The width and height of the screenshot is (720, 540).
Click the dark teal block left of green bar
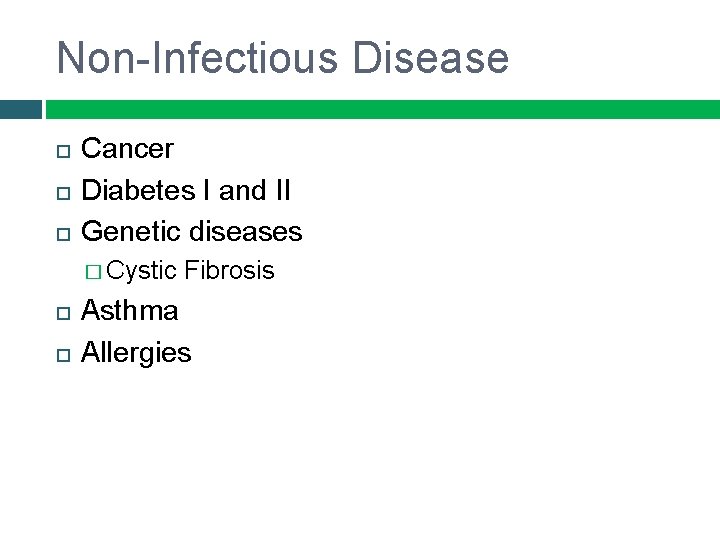tap(20, 109)
